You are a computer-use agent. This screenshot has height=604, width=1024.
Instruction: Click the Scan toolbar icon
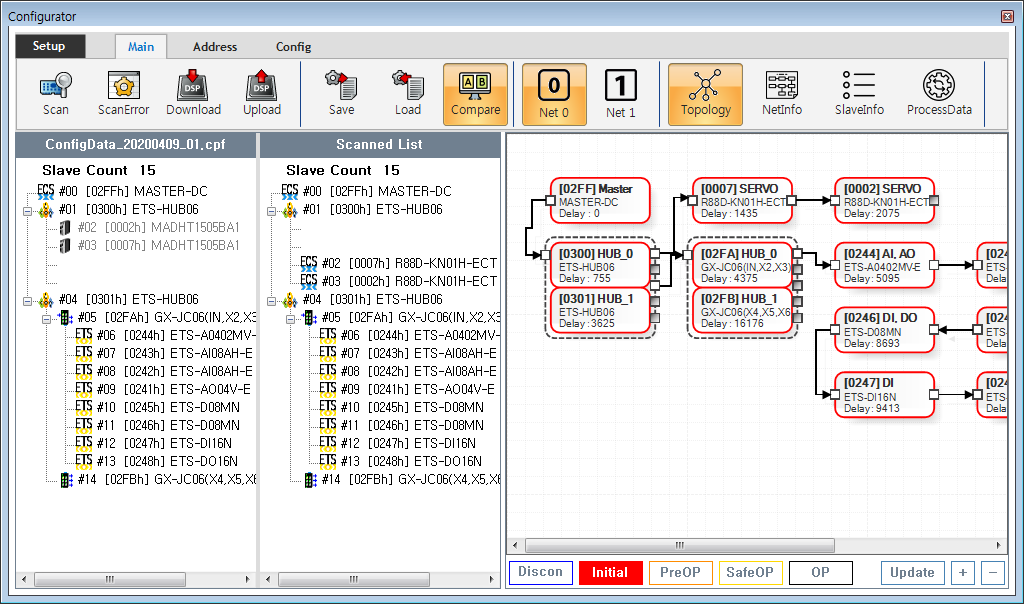[56, 93]
